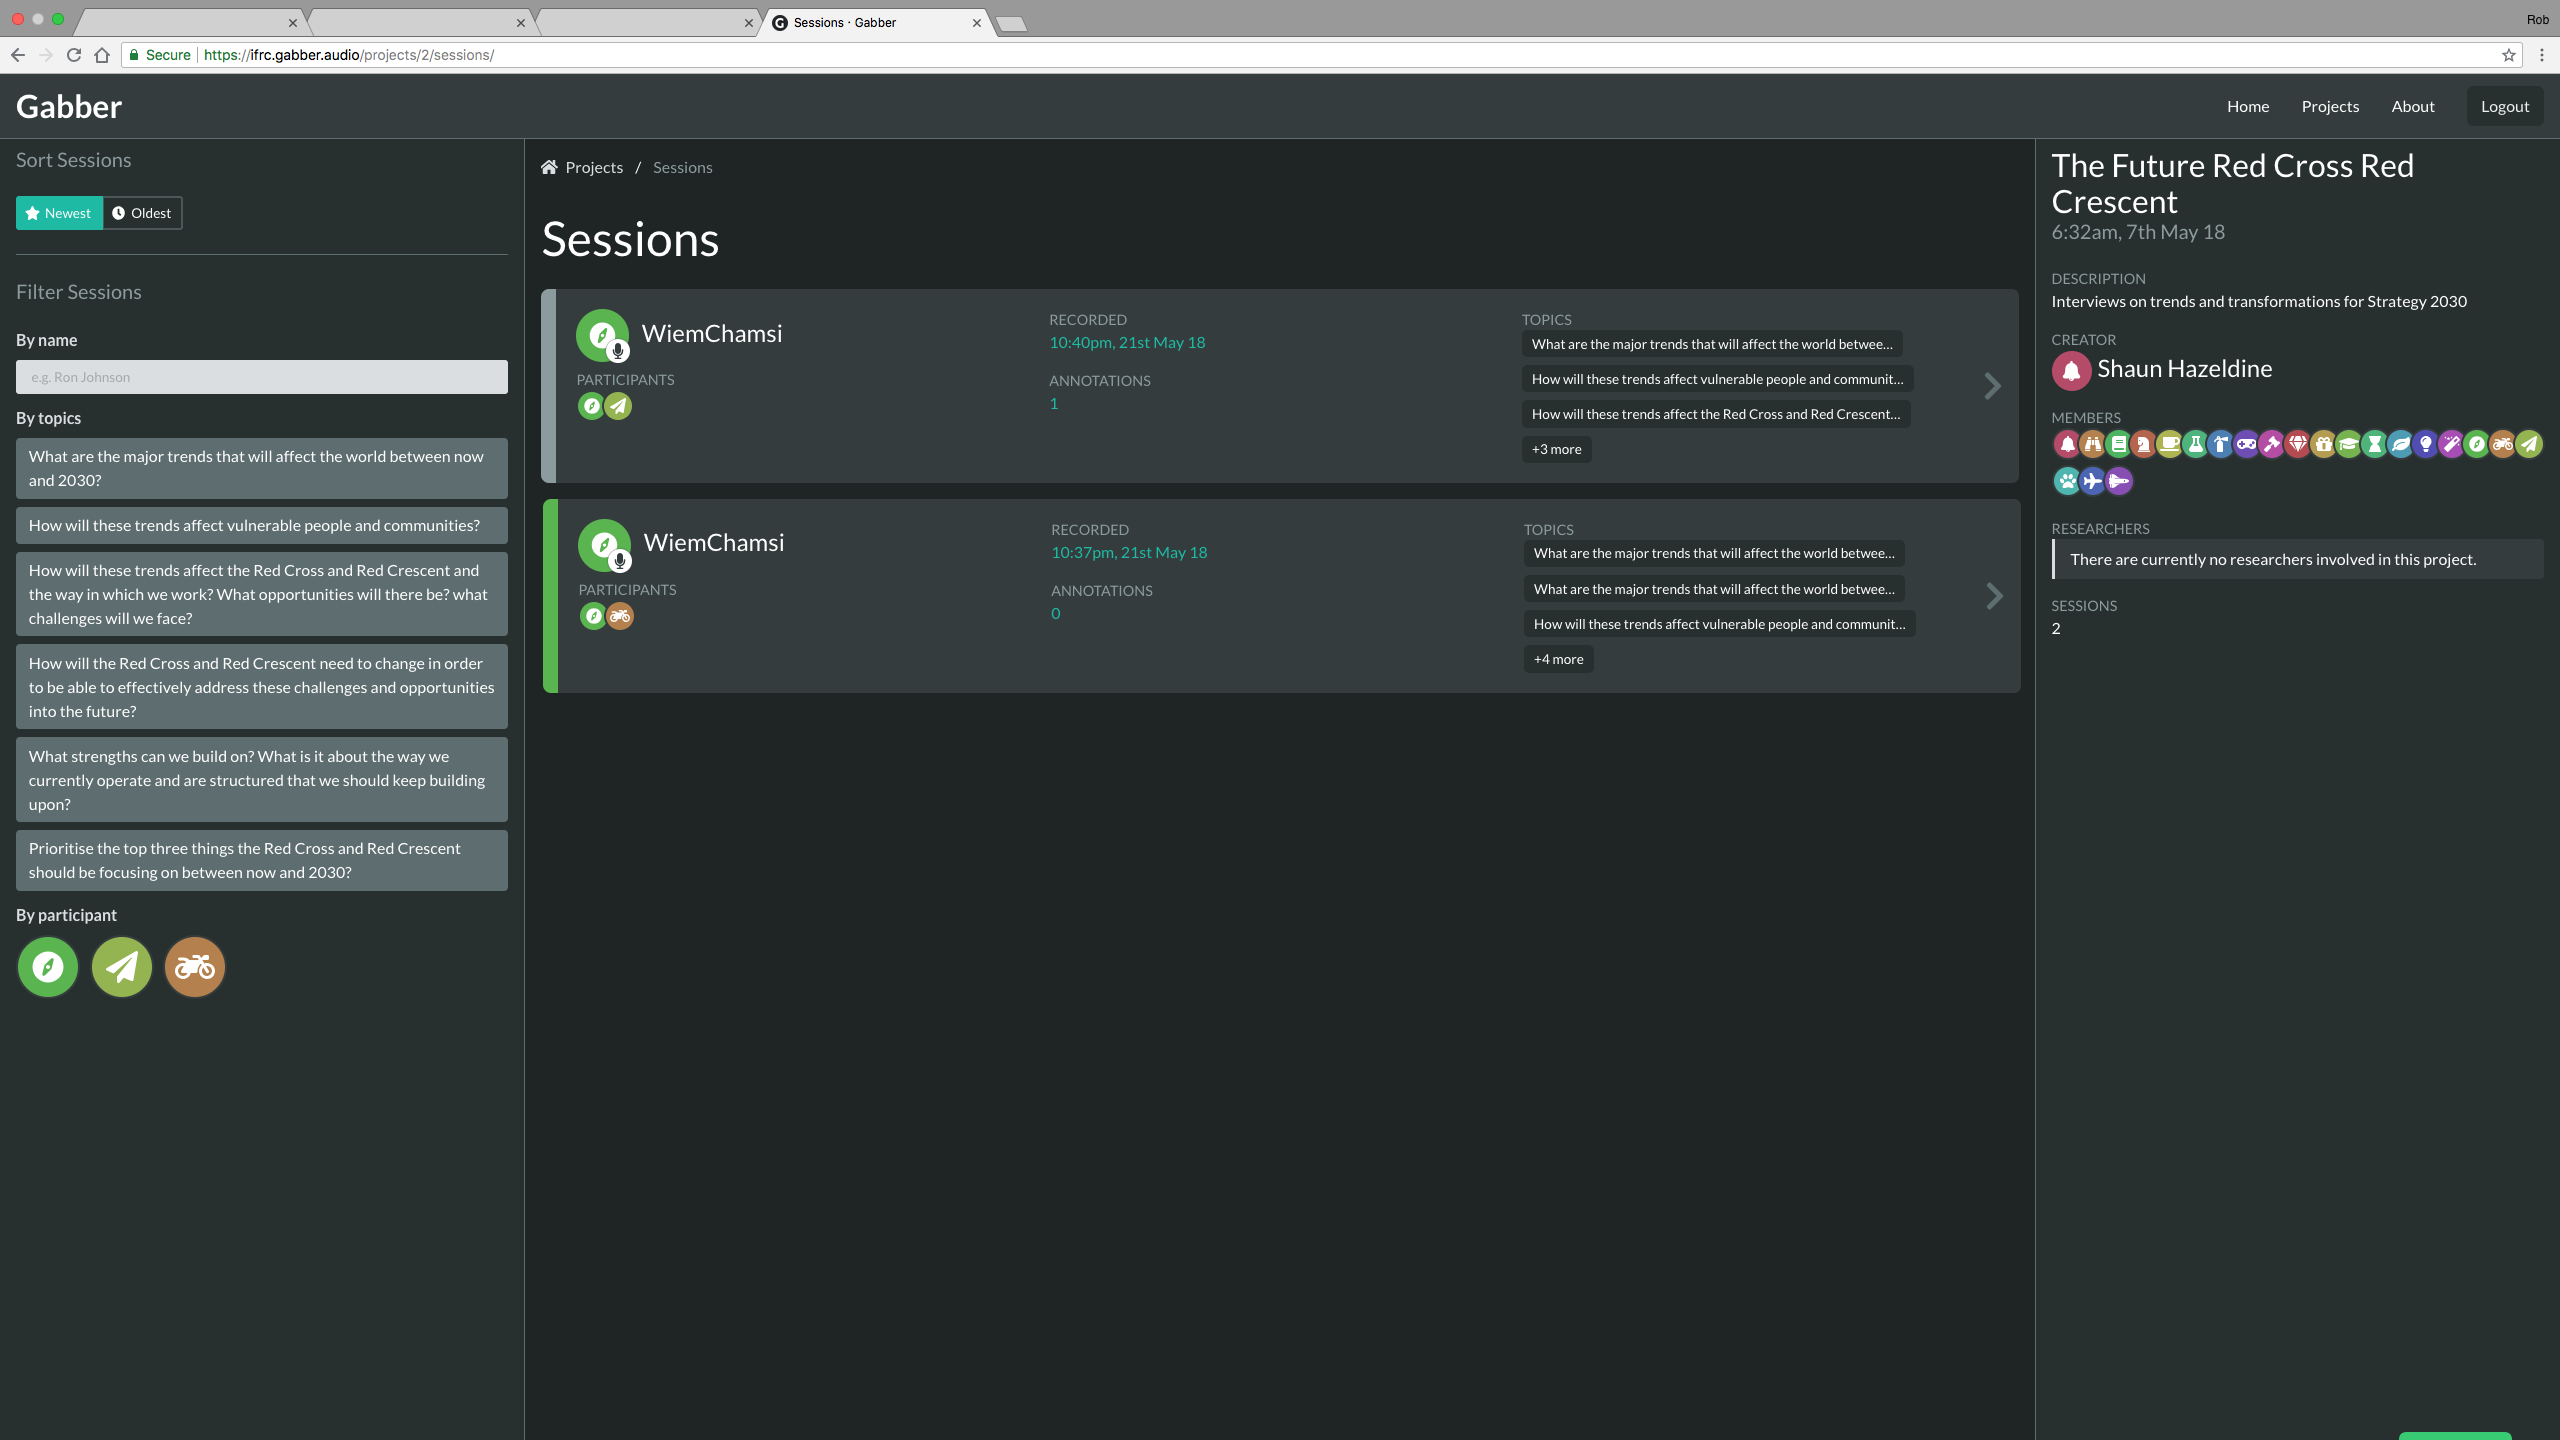
Task: Toggle the 'What strengths can we build on' topic filter
Action: point(262,780)
